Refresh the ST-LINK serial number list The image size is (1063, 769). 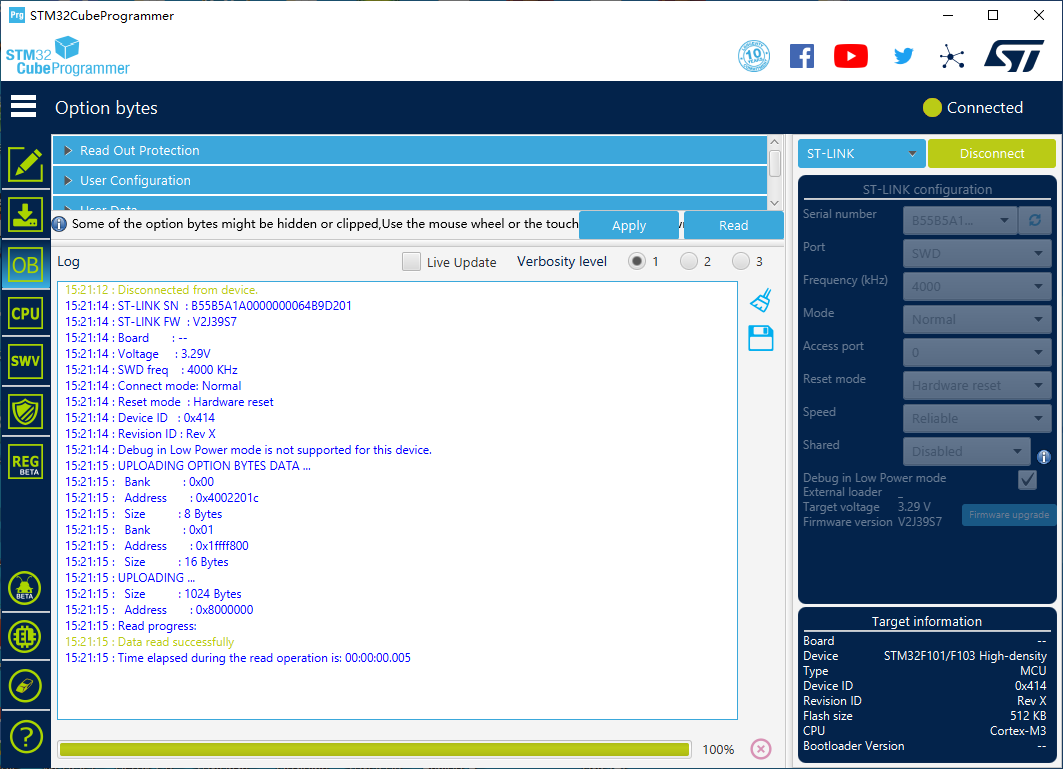coord(1035,220)
